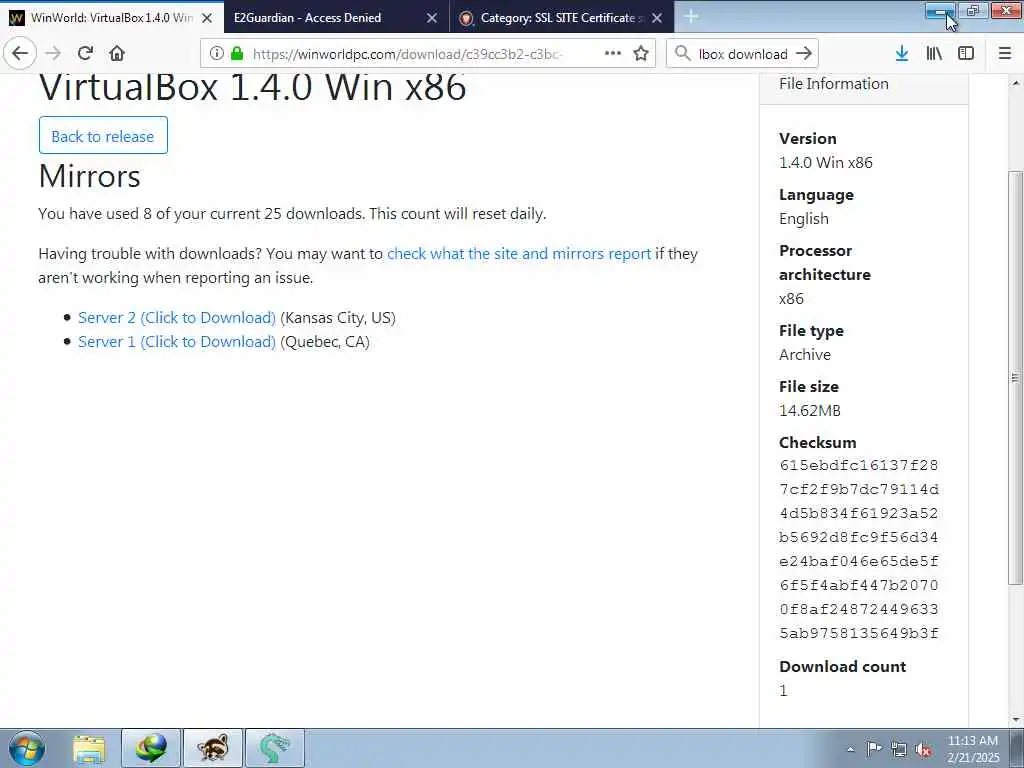Click the '(Quebec, CA)' location text

click(x=325, y=342)
